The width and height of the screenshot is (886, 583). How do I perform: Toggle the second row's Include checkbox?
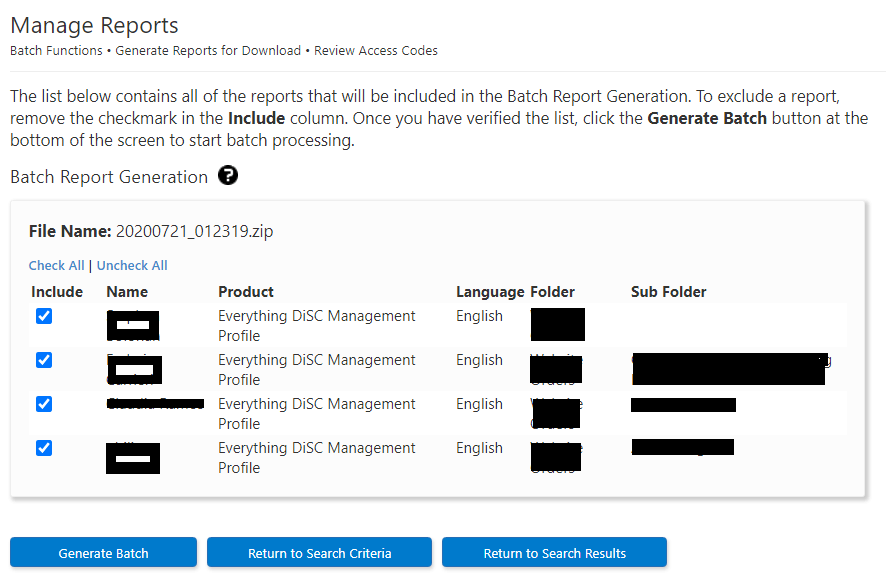pyautogui.click(x=44, y=360)
